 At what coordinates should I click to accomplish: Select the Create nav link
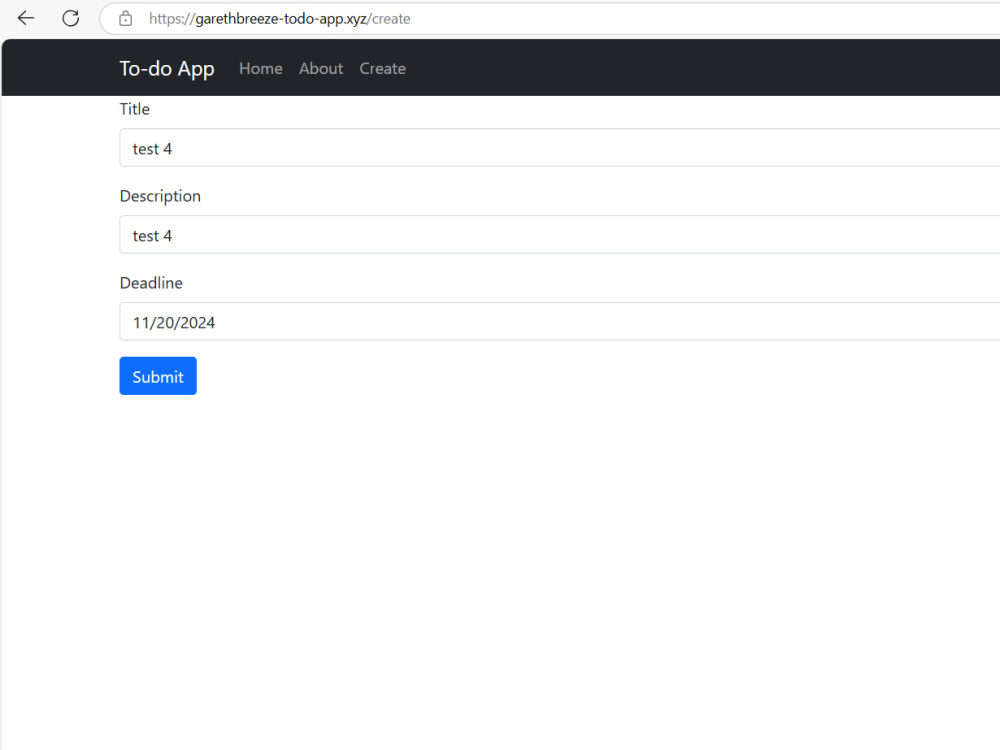pos(383,69)
